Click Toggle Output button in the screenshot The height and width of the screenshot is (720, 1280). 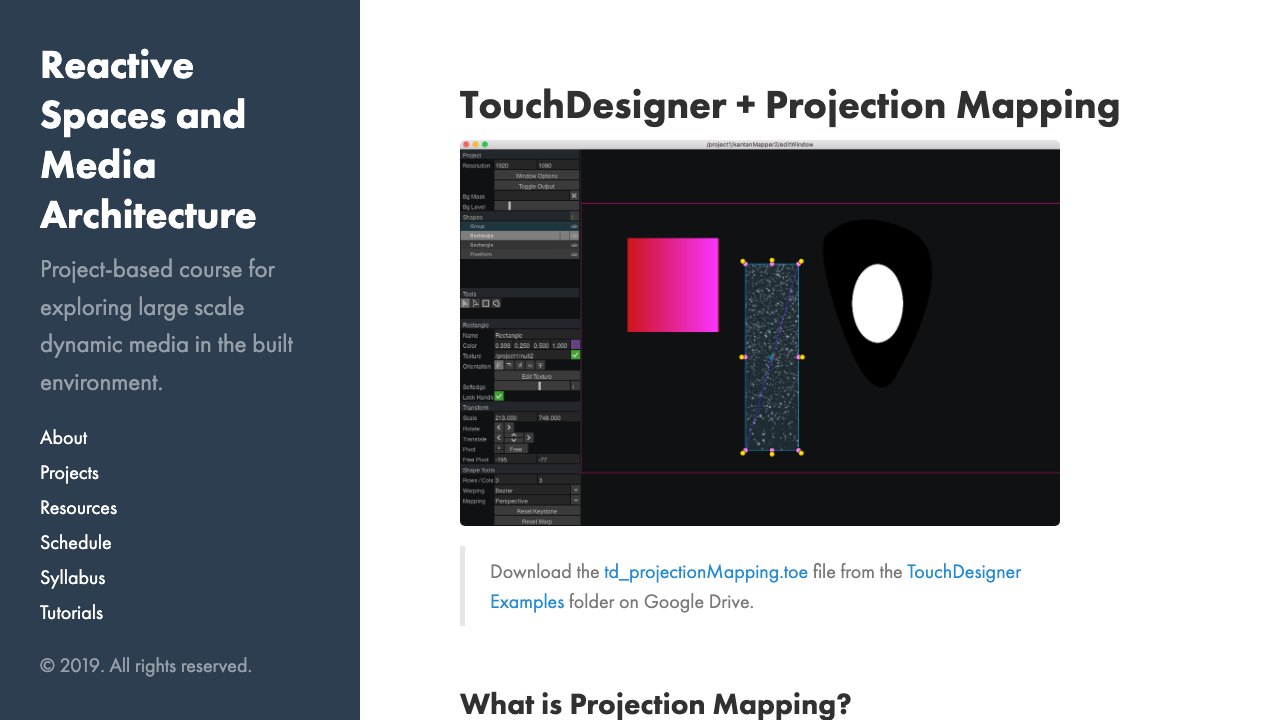537,186
